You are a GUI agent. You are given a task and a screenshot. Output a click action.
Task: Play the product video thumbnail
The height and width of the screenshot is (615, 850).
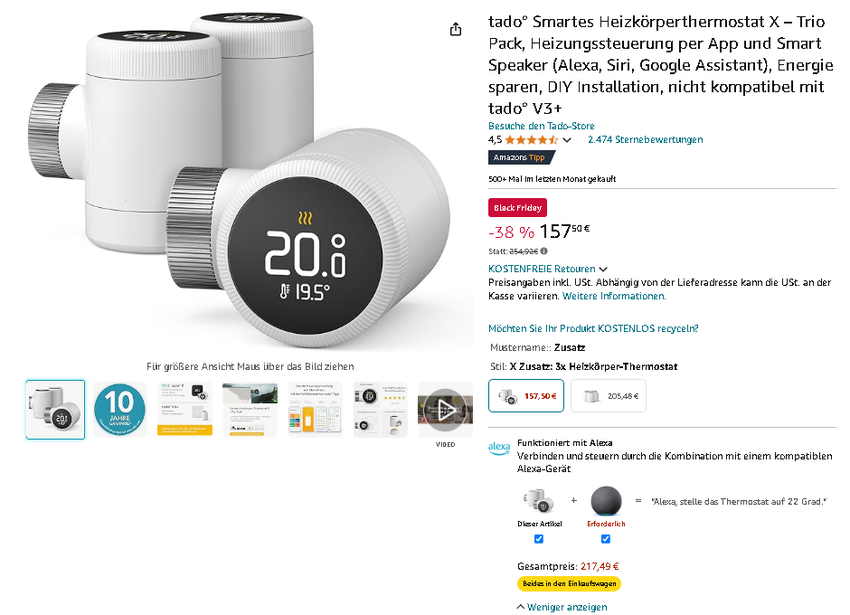tap(445, 410)
